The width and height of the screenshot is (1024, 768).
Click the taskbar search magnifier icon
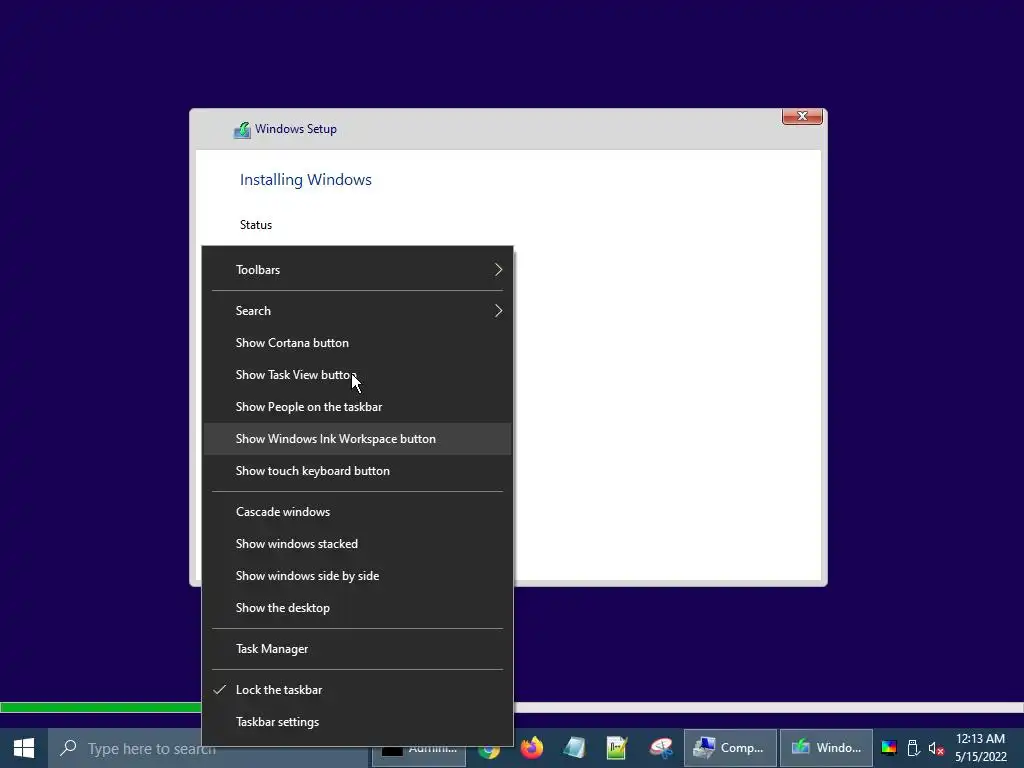tap(68, 748)
